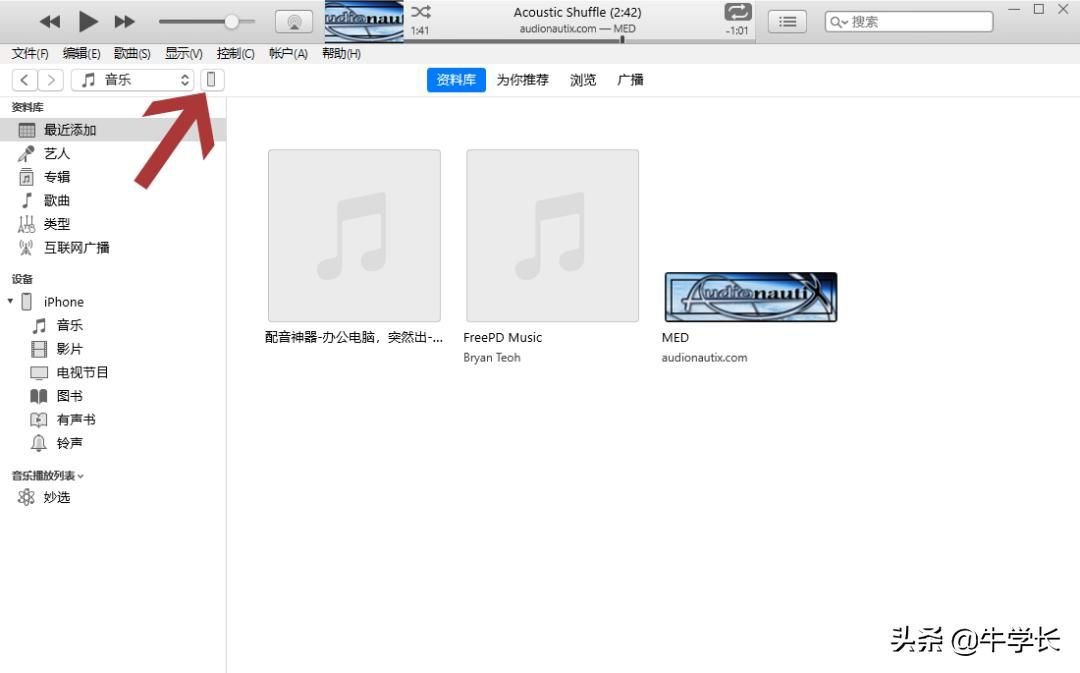Open the 音乐 media type dropdown
The image size is (1080, 673).
coord(133,80)
